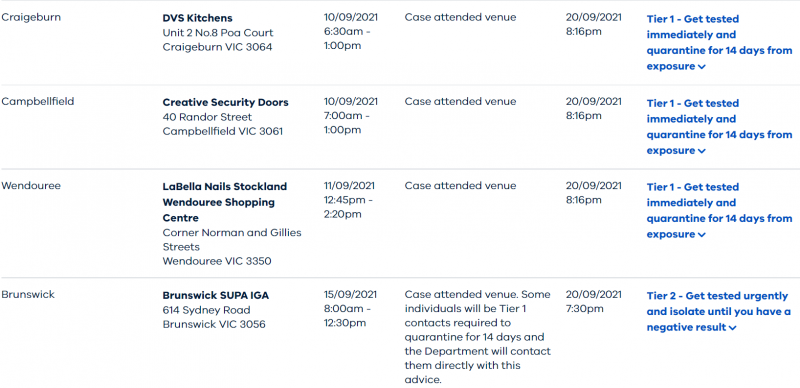Open Tier 2 Get tested urgently link
Screen dimensions: 800x388
click(719, 311)
